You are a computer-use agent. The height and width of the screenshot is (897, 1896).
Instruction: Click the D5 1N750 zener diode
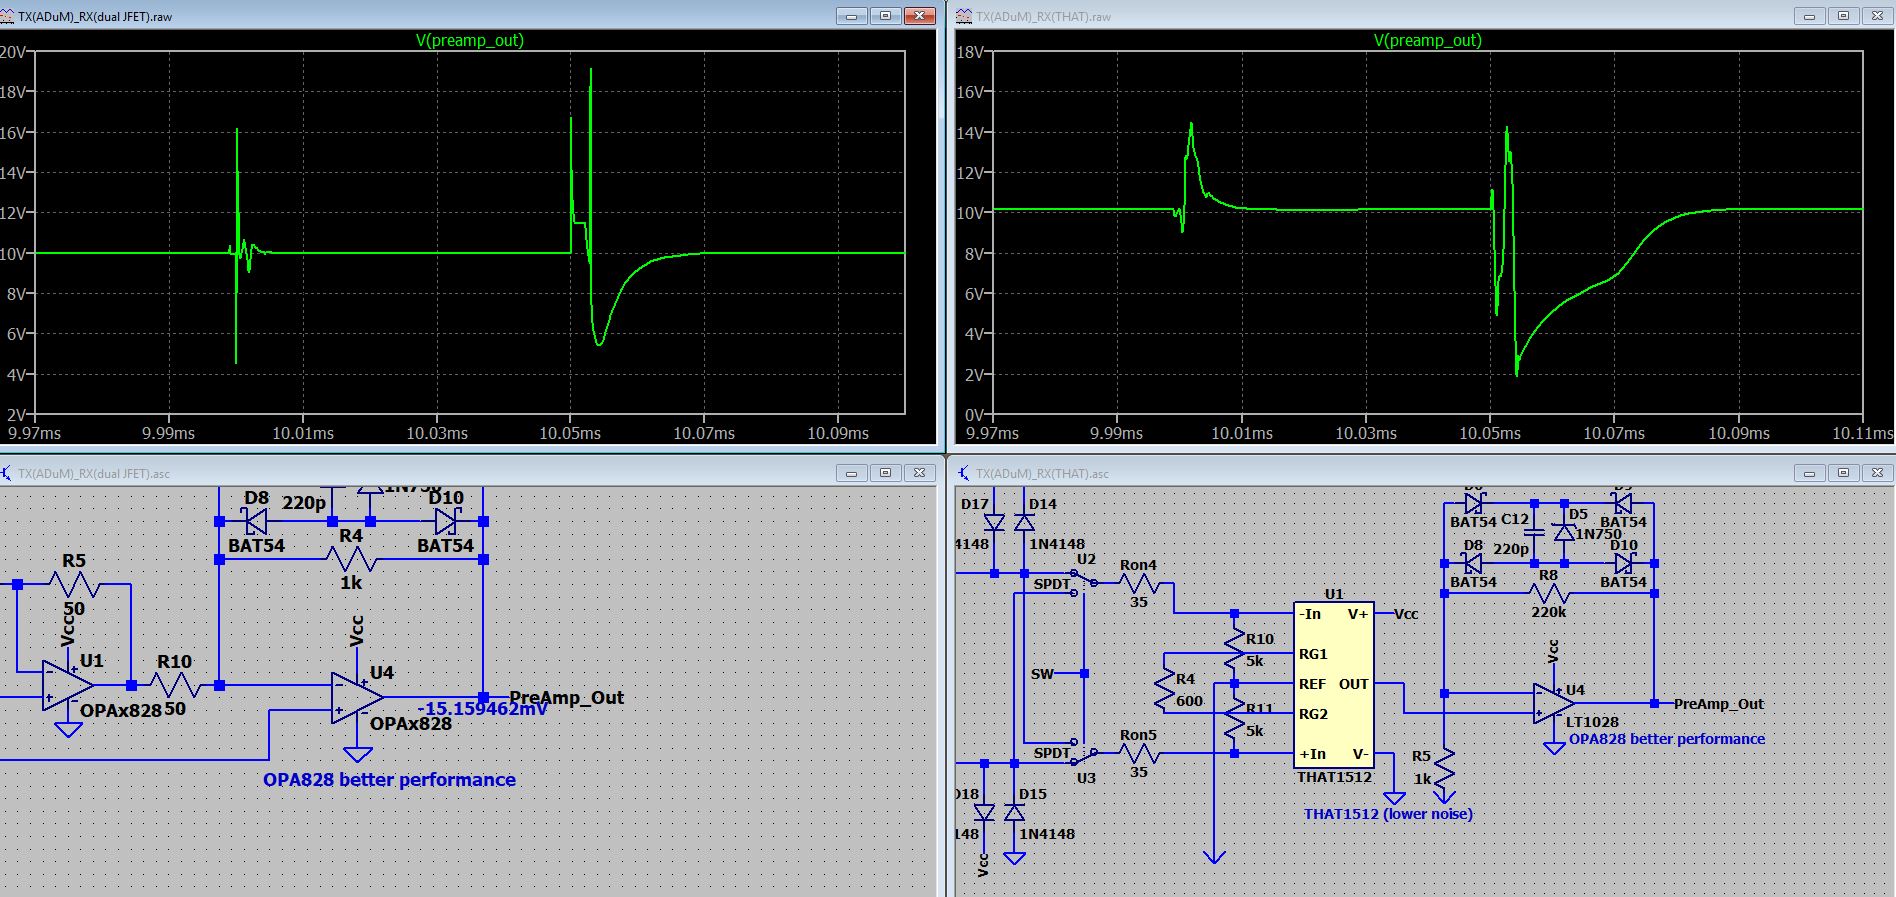pyautogui.click(x=1564, y=533)
